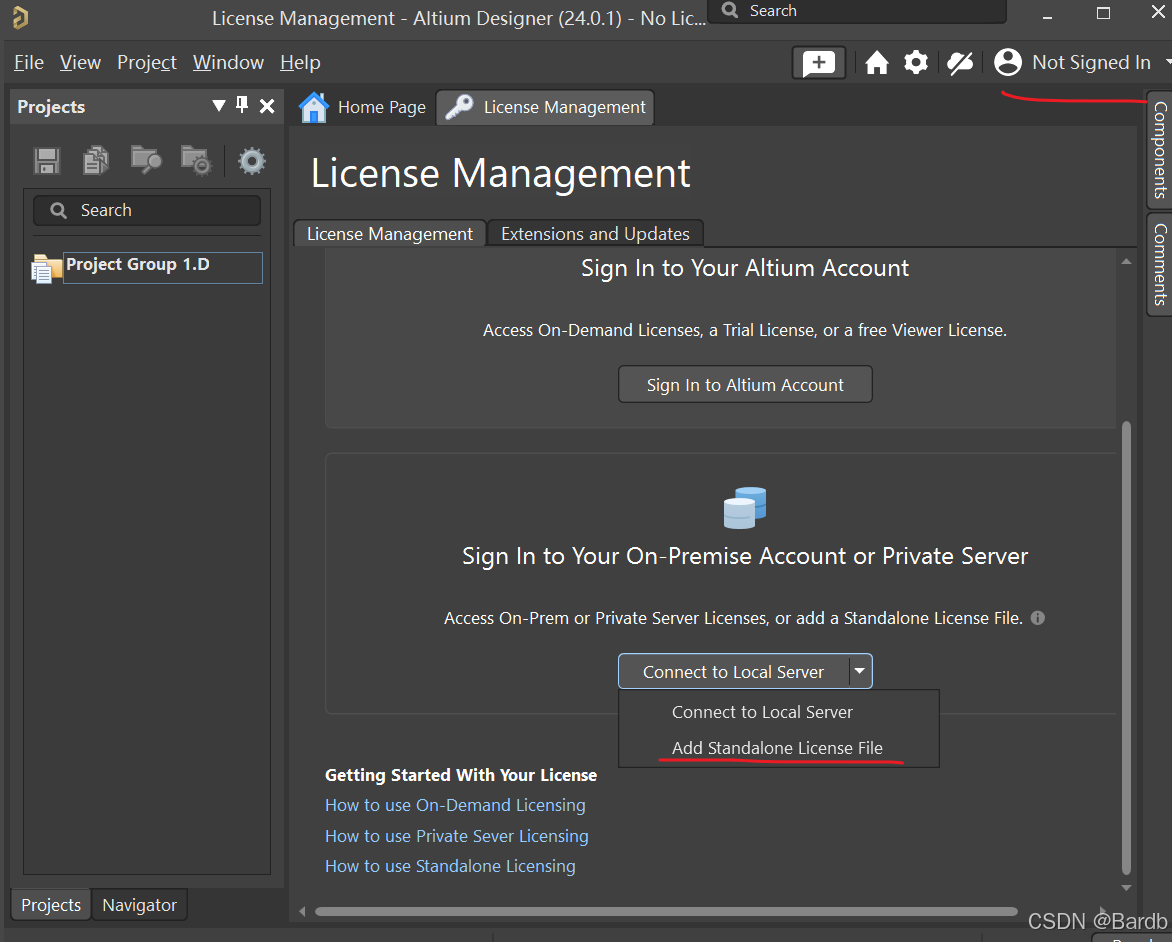The width and height of the screenshot is (1172, 942).
Task: Click the title bar Search field
Action: (857, 10)
